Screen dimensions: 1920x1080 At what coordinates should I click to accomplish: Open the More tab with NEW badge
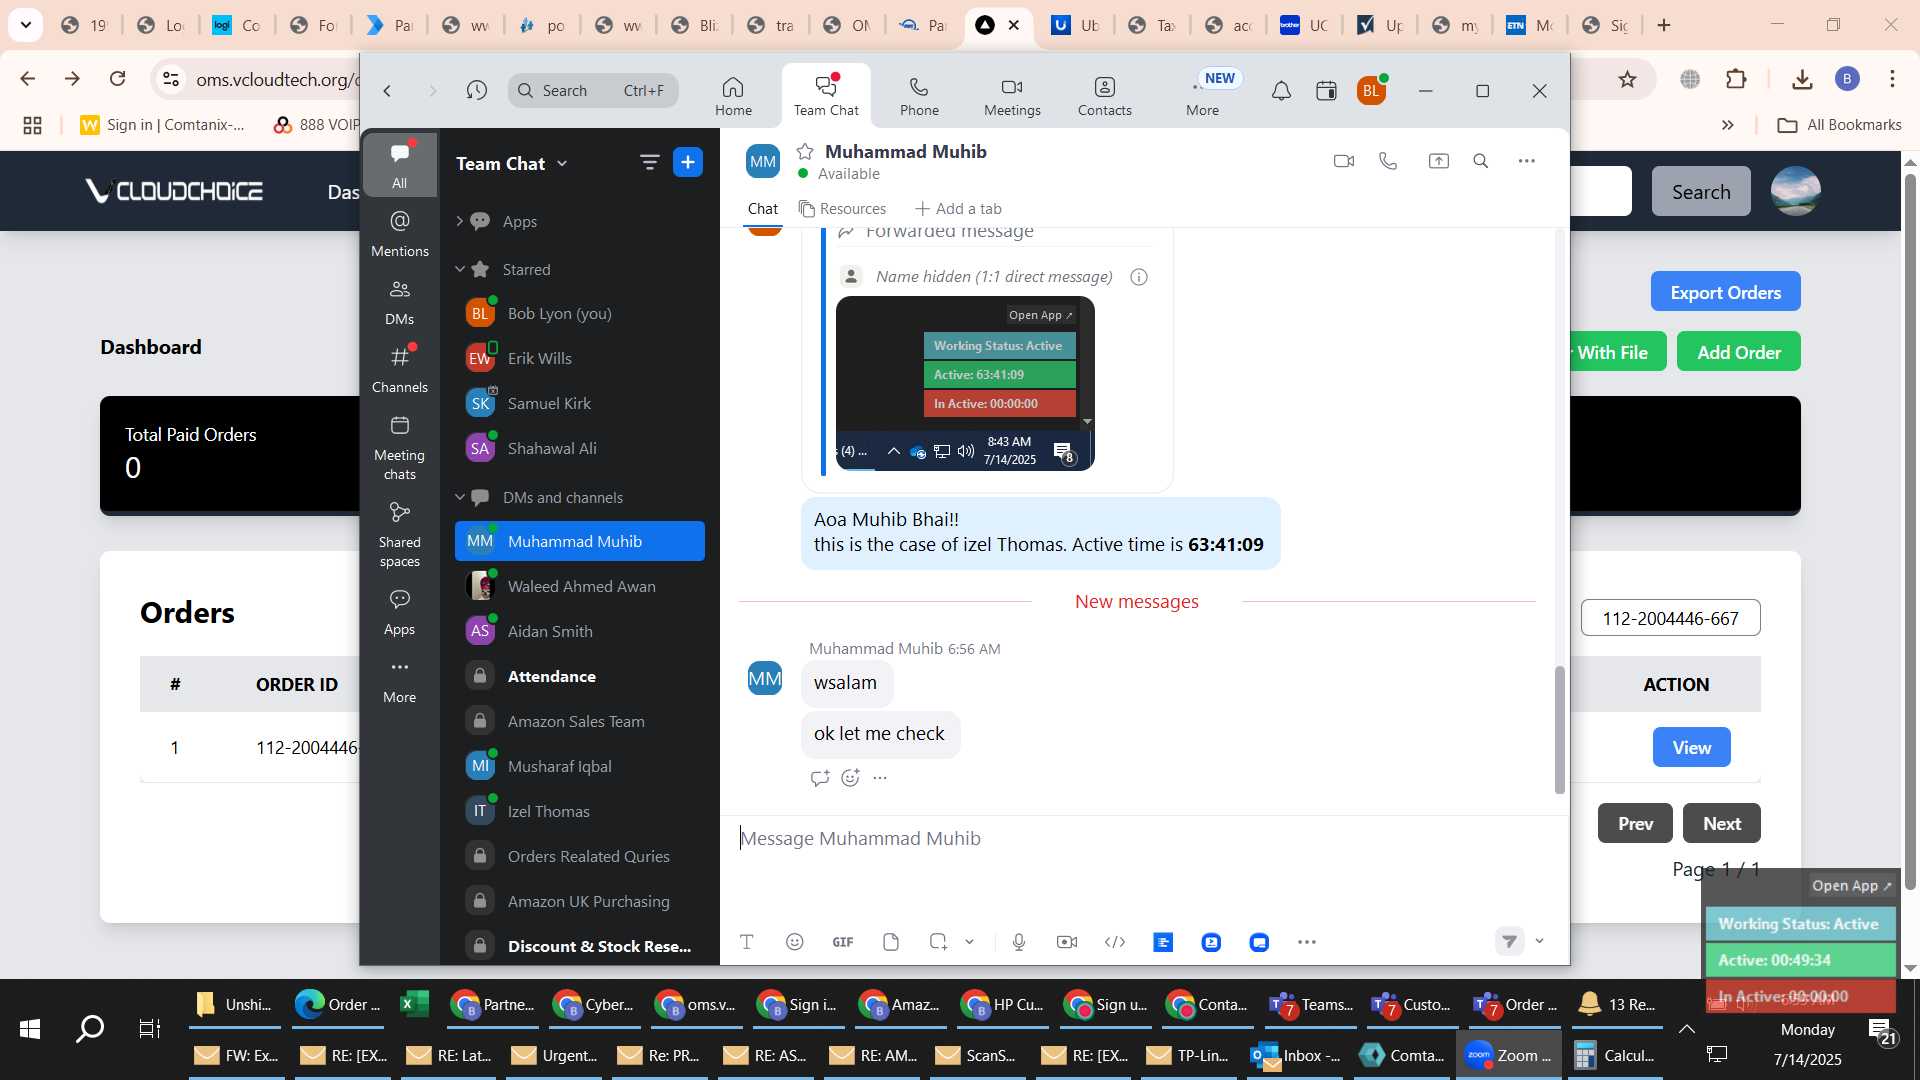coord(1203,96)
